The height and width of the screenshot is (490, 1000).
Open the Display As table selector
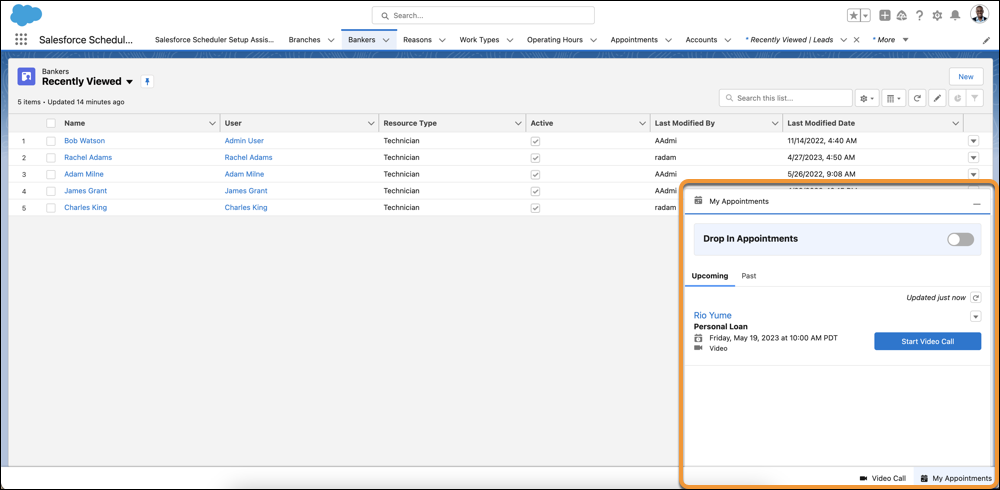(895, 98)
